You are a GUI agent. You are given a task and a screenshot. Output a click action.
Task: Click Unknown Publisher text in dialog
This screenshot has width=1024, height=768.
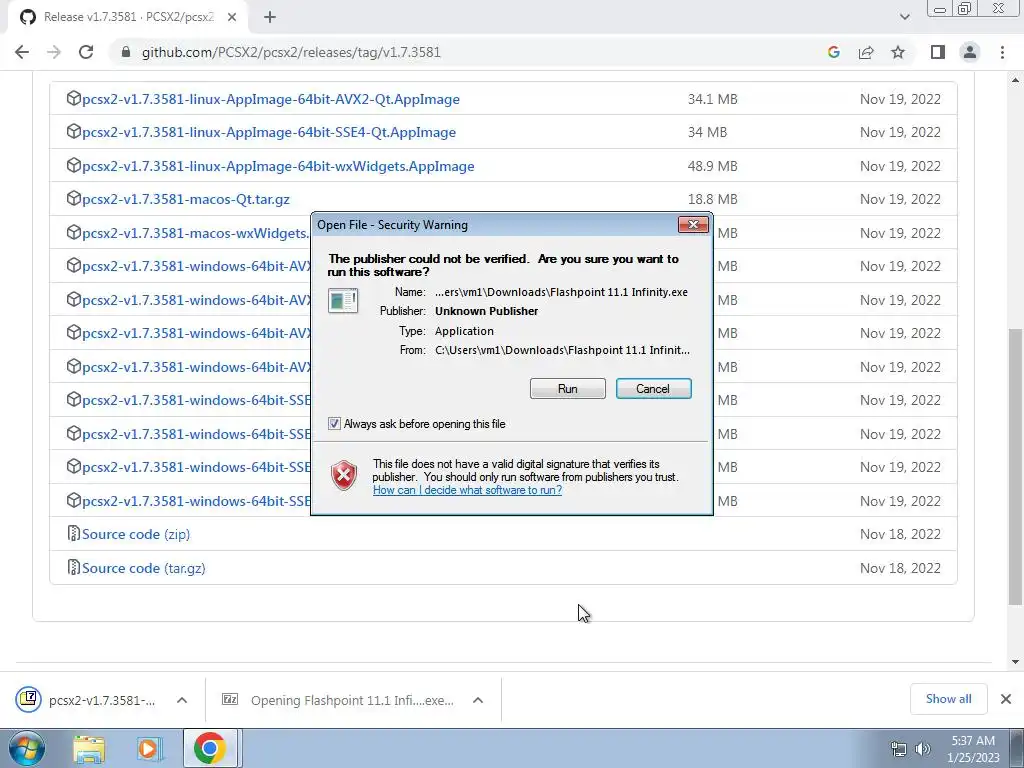tap(487, 311)
